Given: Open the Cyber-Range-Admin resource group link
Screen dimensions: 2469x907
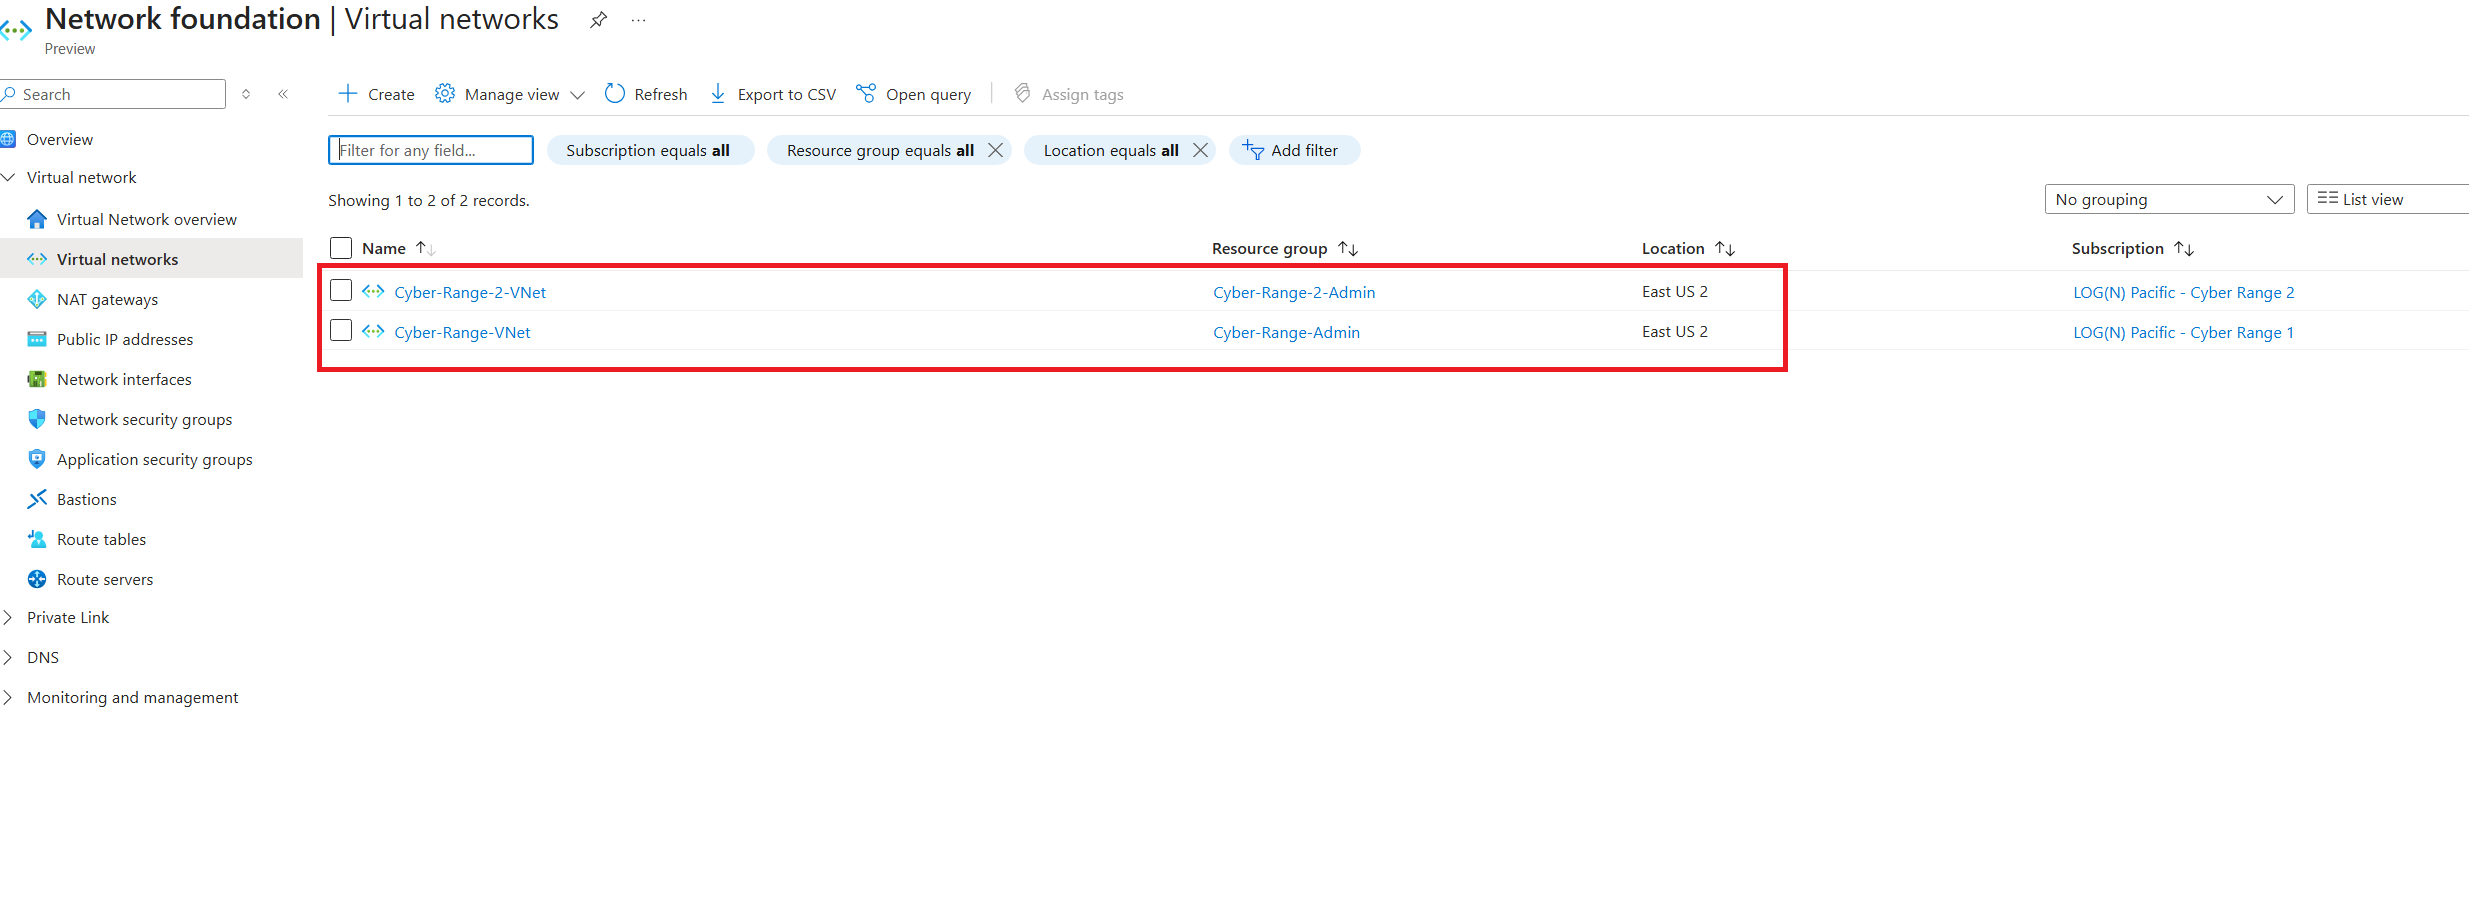Looking at the screenshot, I should (1286, 332).
